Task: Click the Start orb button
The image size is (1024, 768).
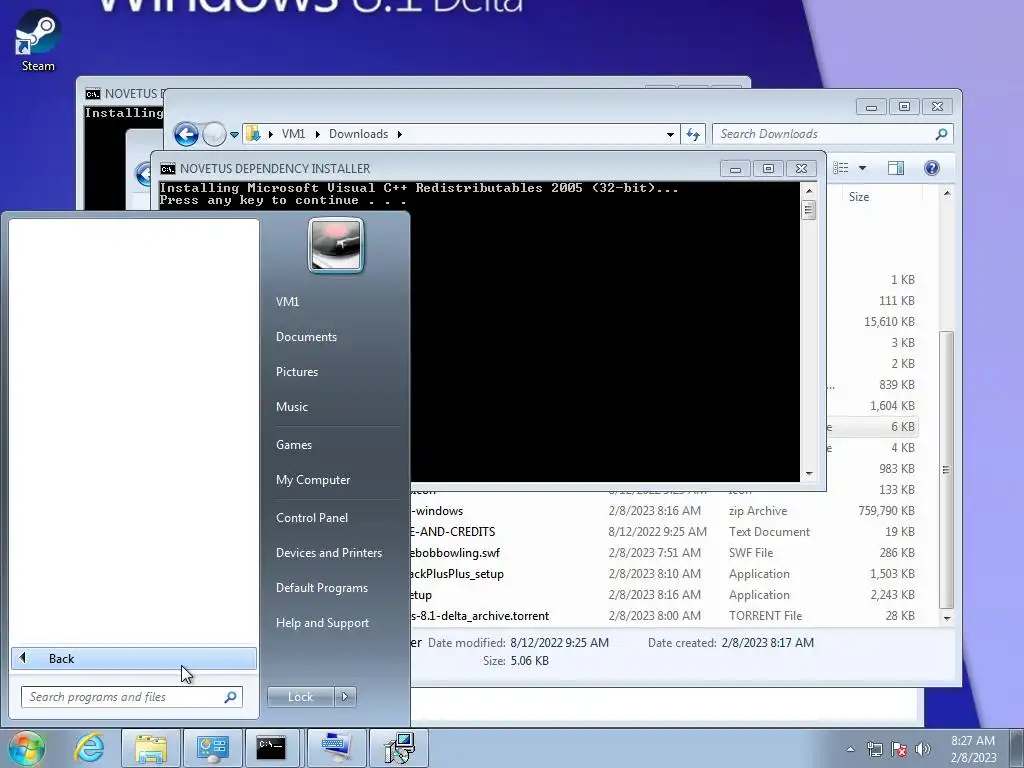Action: pyautogui.click(x=27, y=748)
